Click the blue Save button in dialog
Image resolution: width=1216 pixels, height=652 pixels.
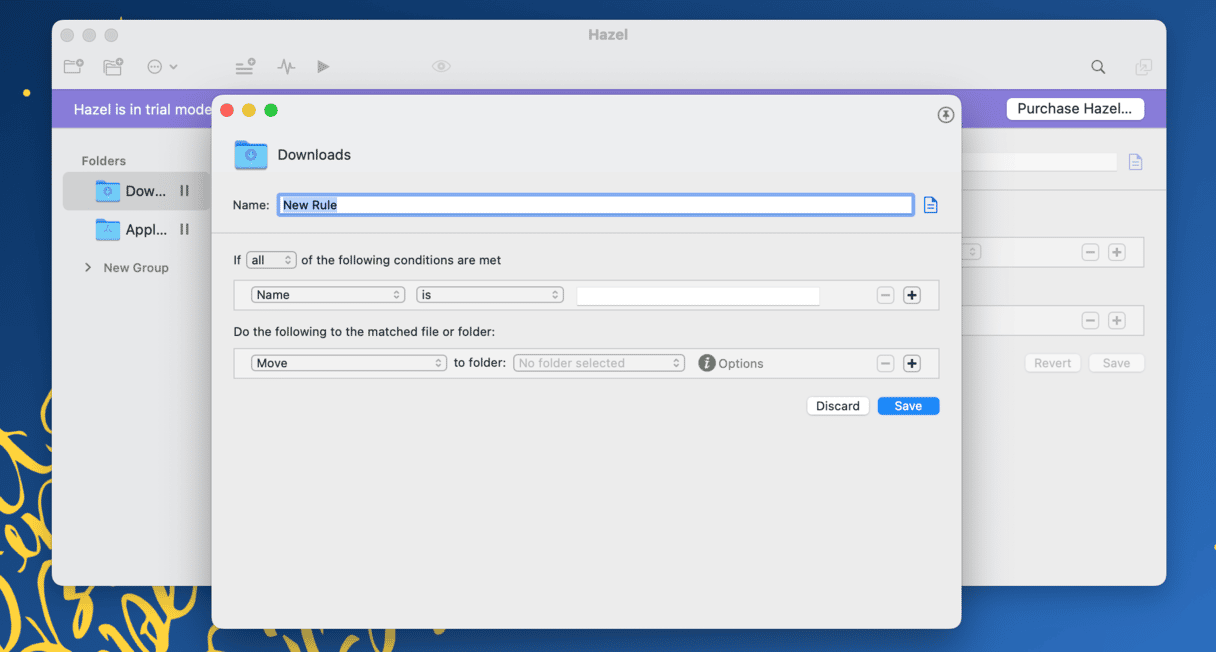[908, 406]
